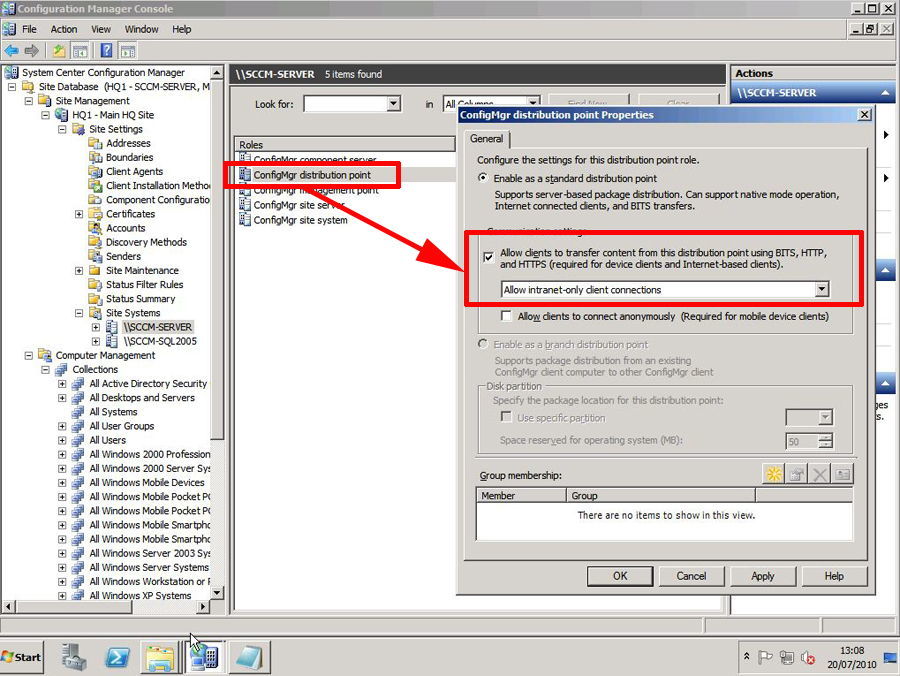Click the Help question mark toolbar icon

click(107, 51)
